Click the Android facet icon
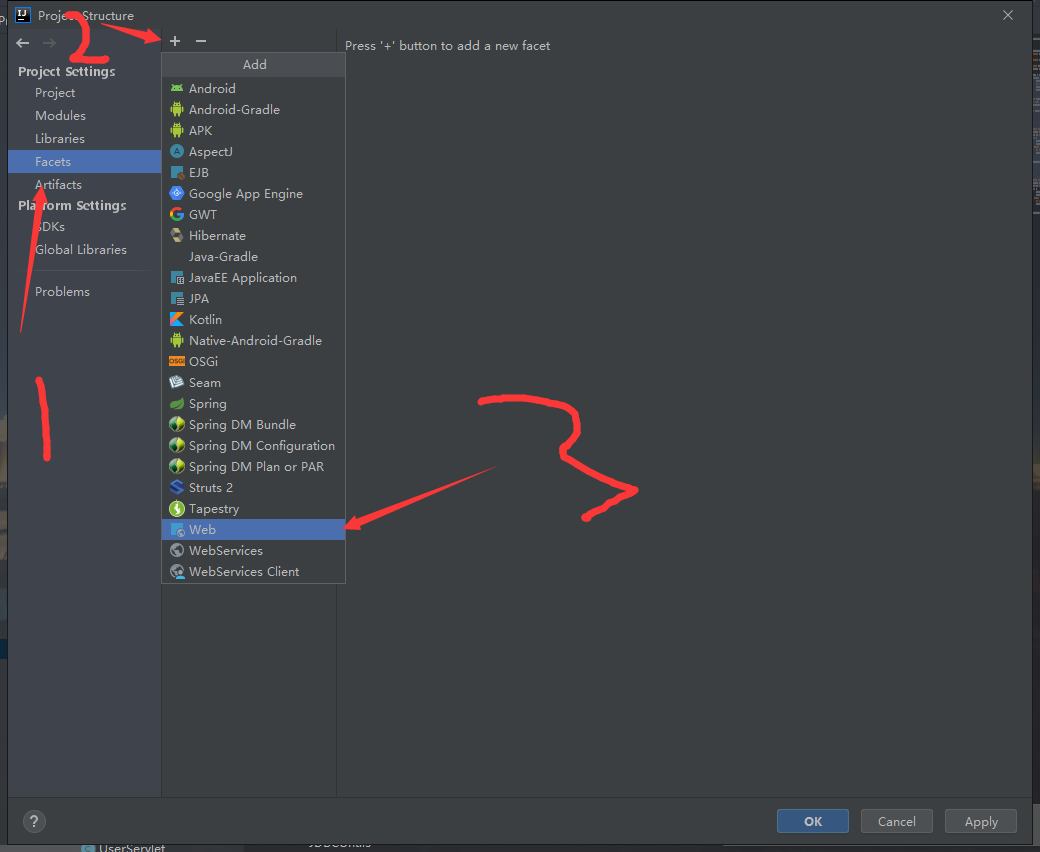 pyautogui.click(x=176, y=88)
